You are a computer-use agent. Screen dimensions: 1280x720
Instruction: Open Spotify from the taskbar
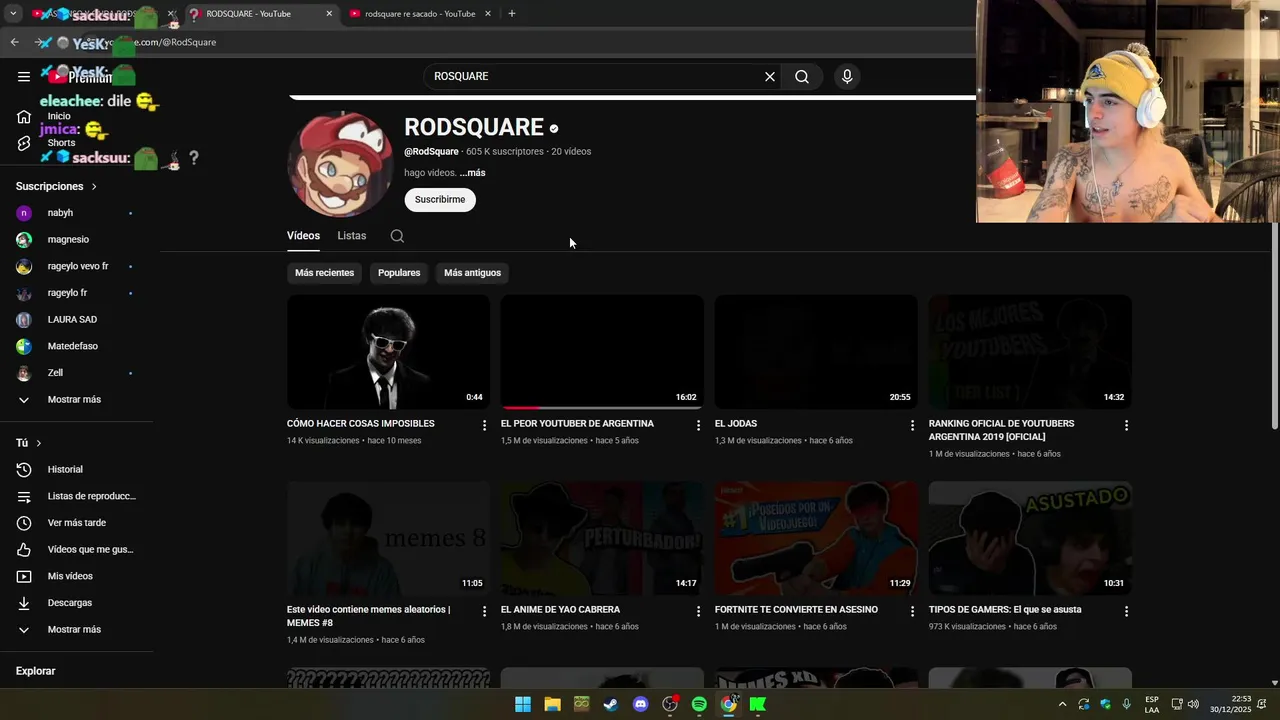(699, 704)
